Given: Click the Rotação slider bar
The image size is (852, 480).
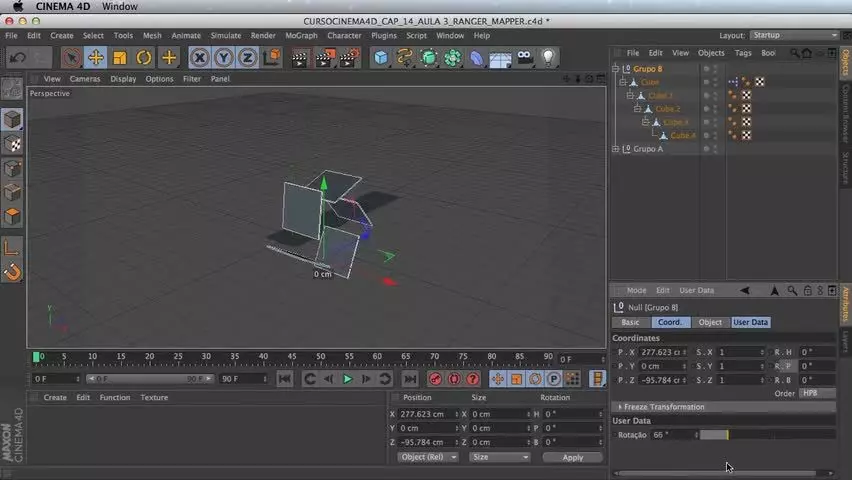Looking at the screenshot, I should pos(767,435).
